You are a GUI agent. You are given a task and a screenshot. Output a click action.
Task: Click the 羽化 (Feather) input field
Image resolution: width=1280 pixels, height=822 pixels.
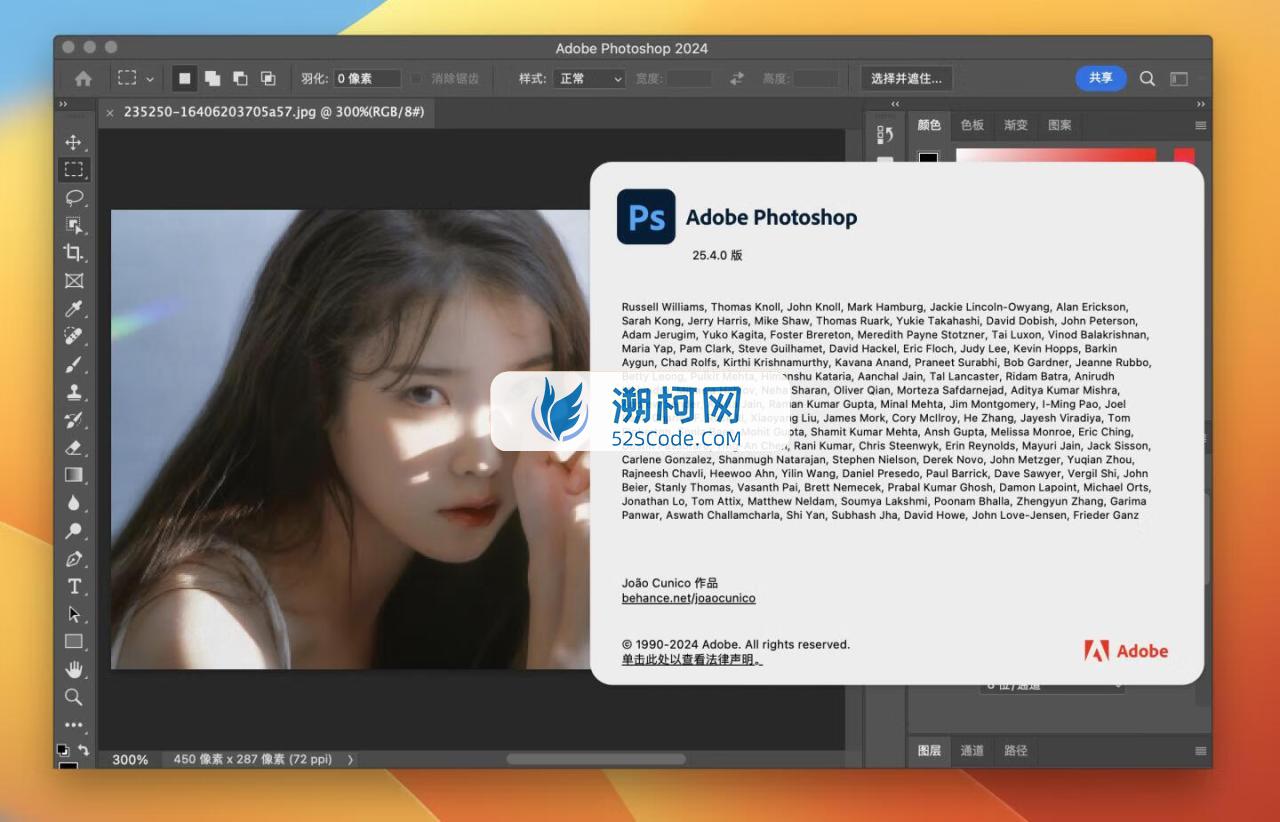pyautogui.click(x=367, y=78)
